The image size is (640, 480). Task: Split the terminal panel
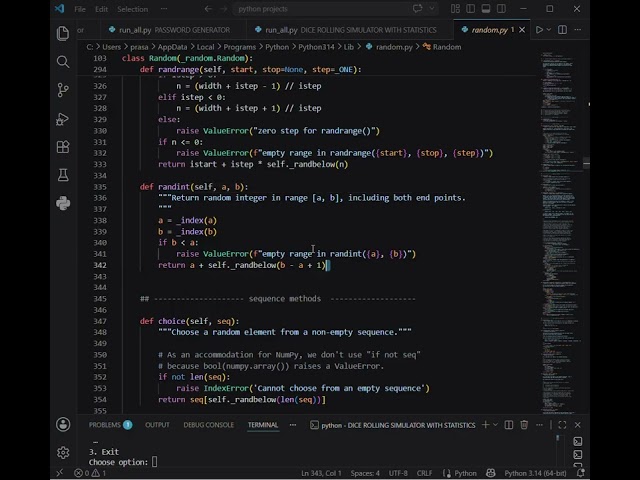pyautogui.click(x=509, y=425)
